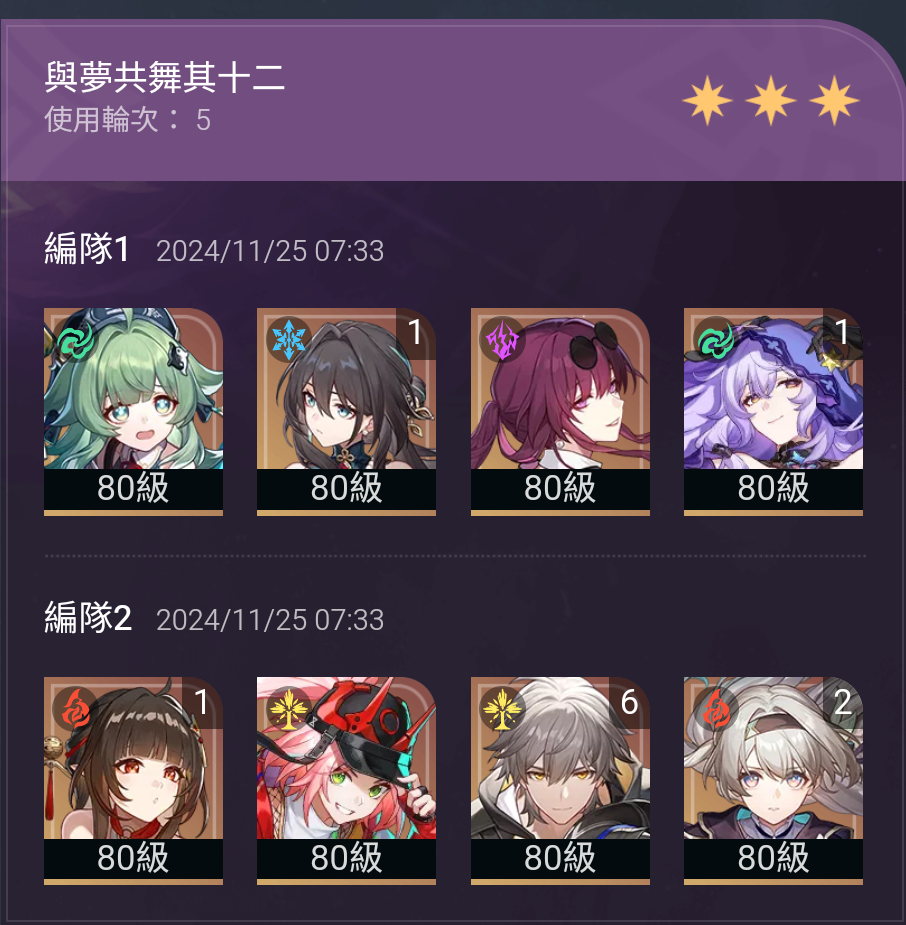The height and width of the screenshot is (925, 906).
Task: Click the middle gold star rating
Action: pyautogui.click(x=770, y=100)
